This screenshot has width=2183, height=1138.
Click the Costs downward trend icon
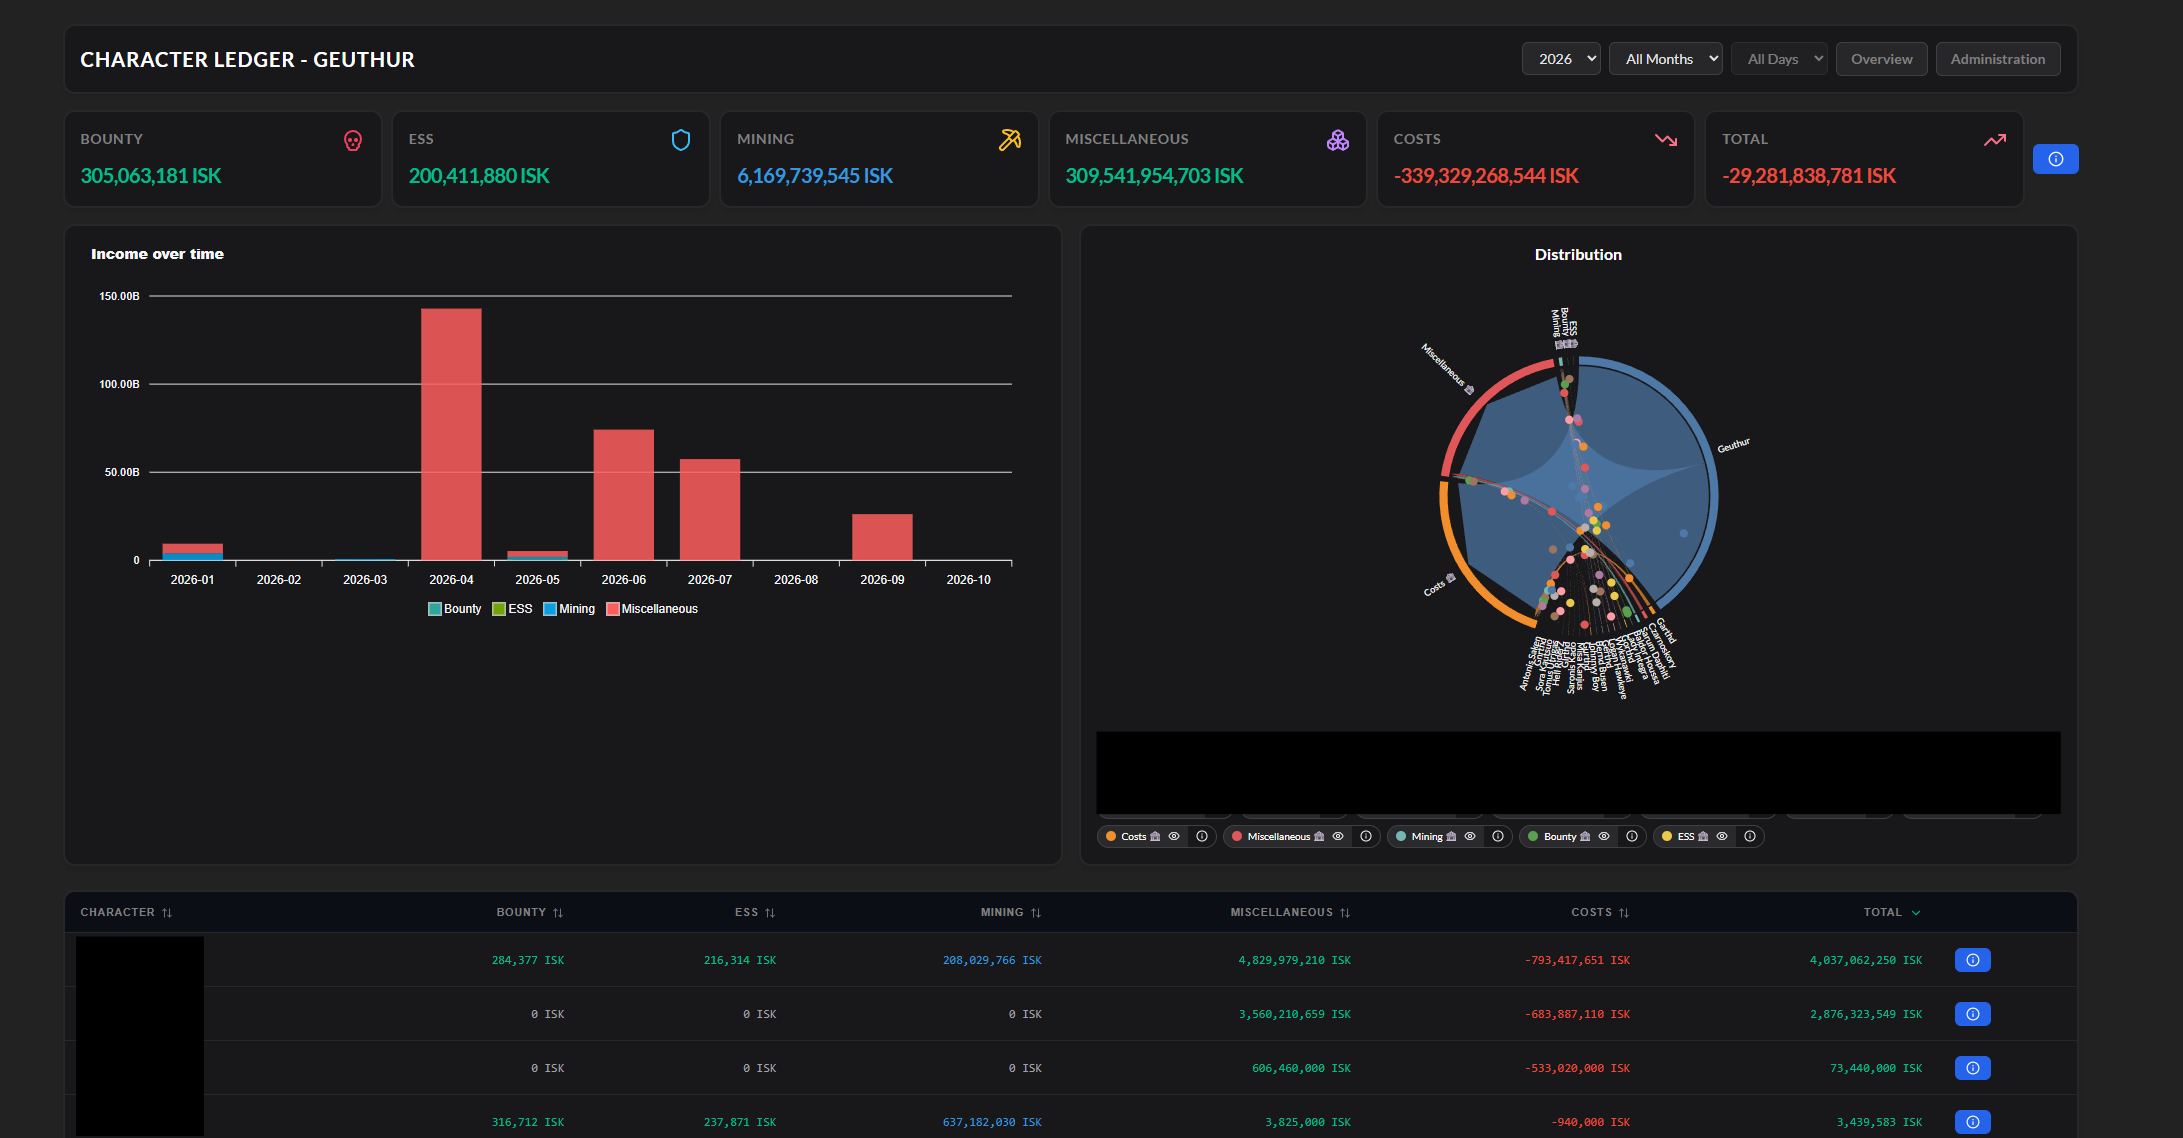1666,140
